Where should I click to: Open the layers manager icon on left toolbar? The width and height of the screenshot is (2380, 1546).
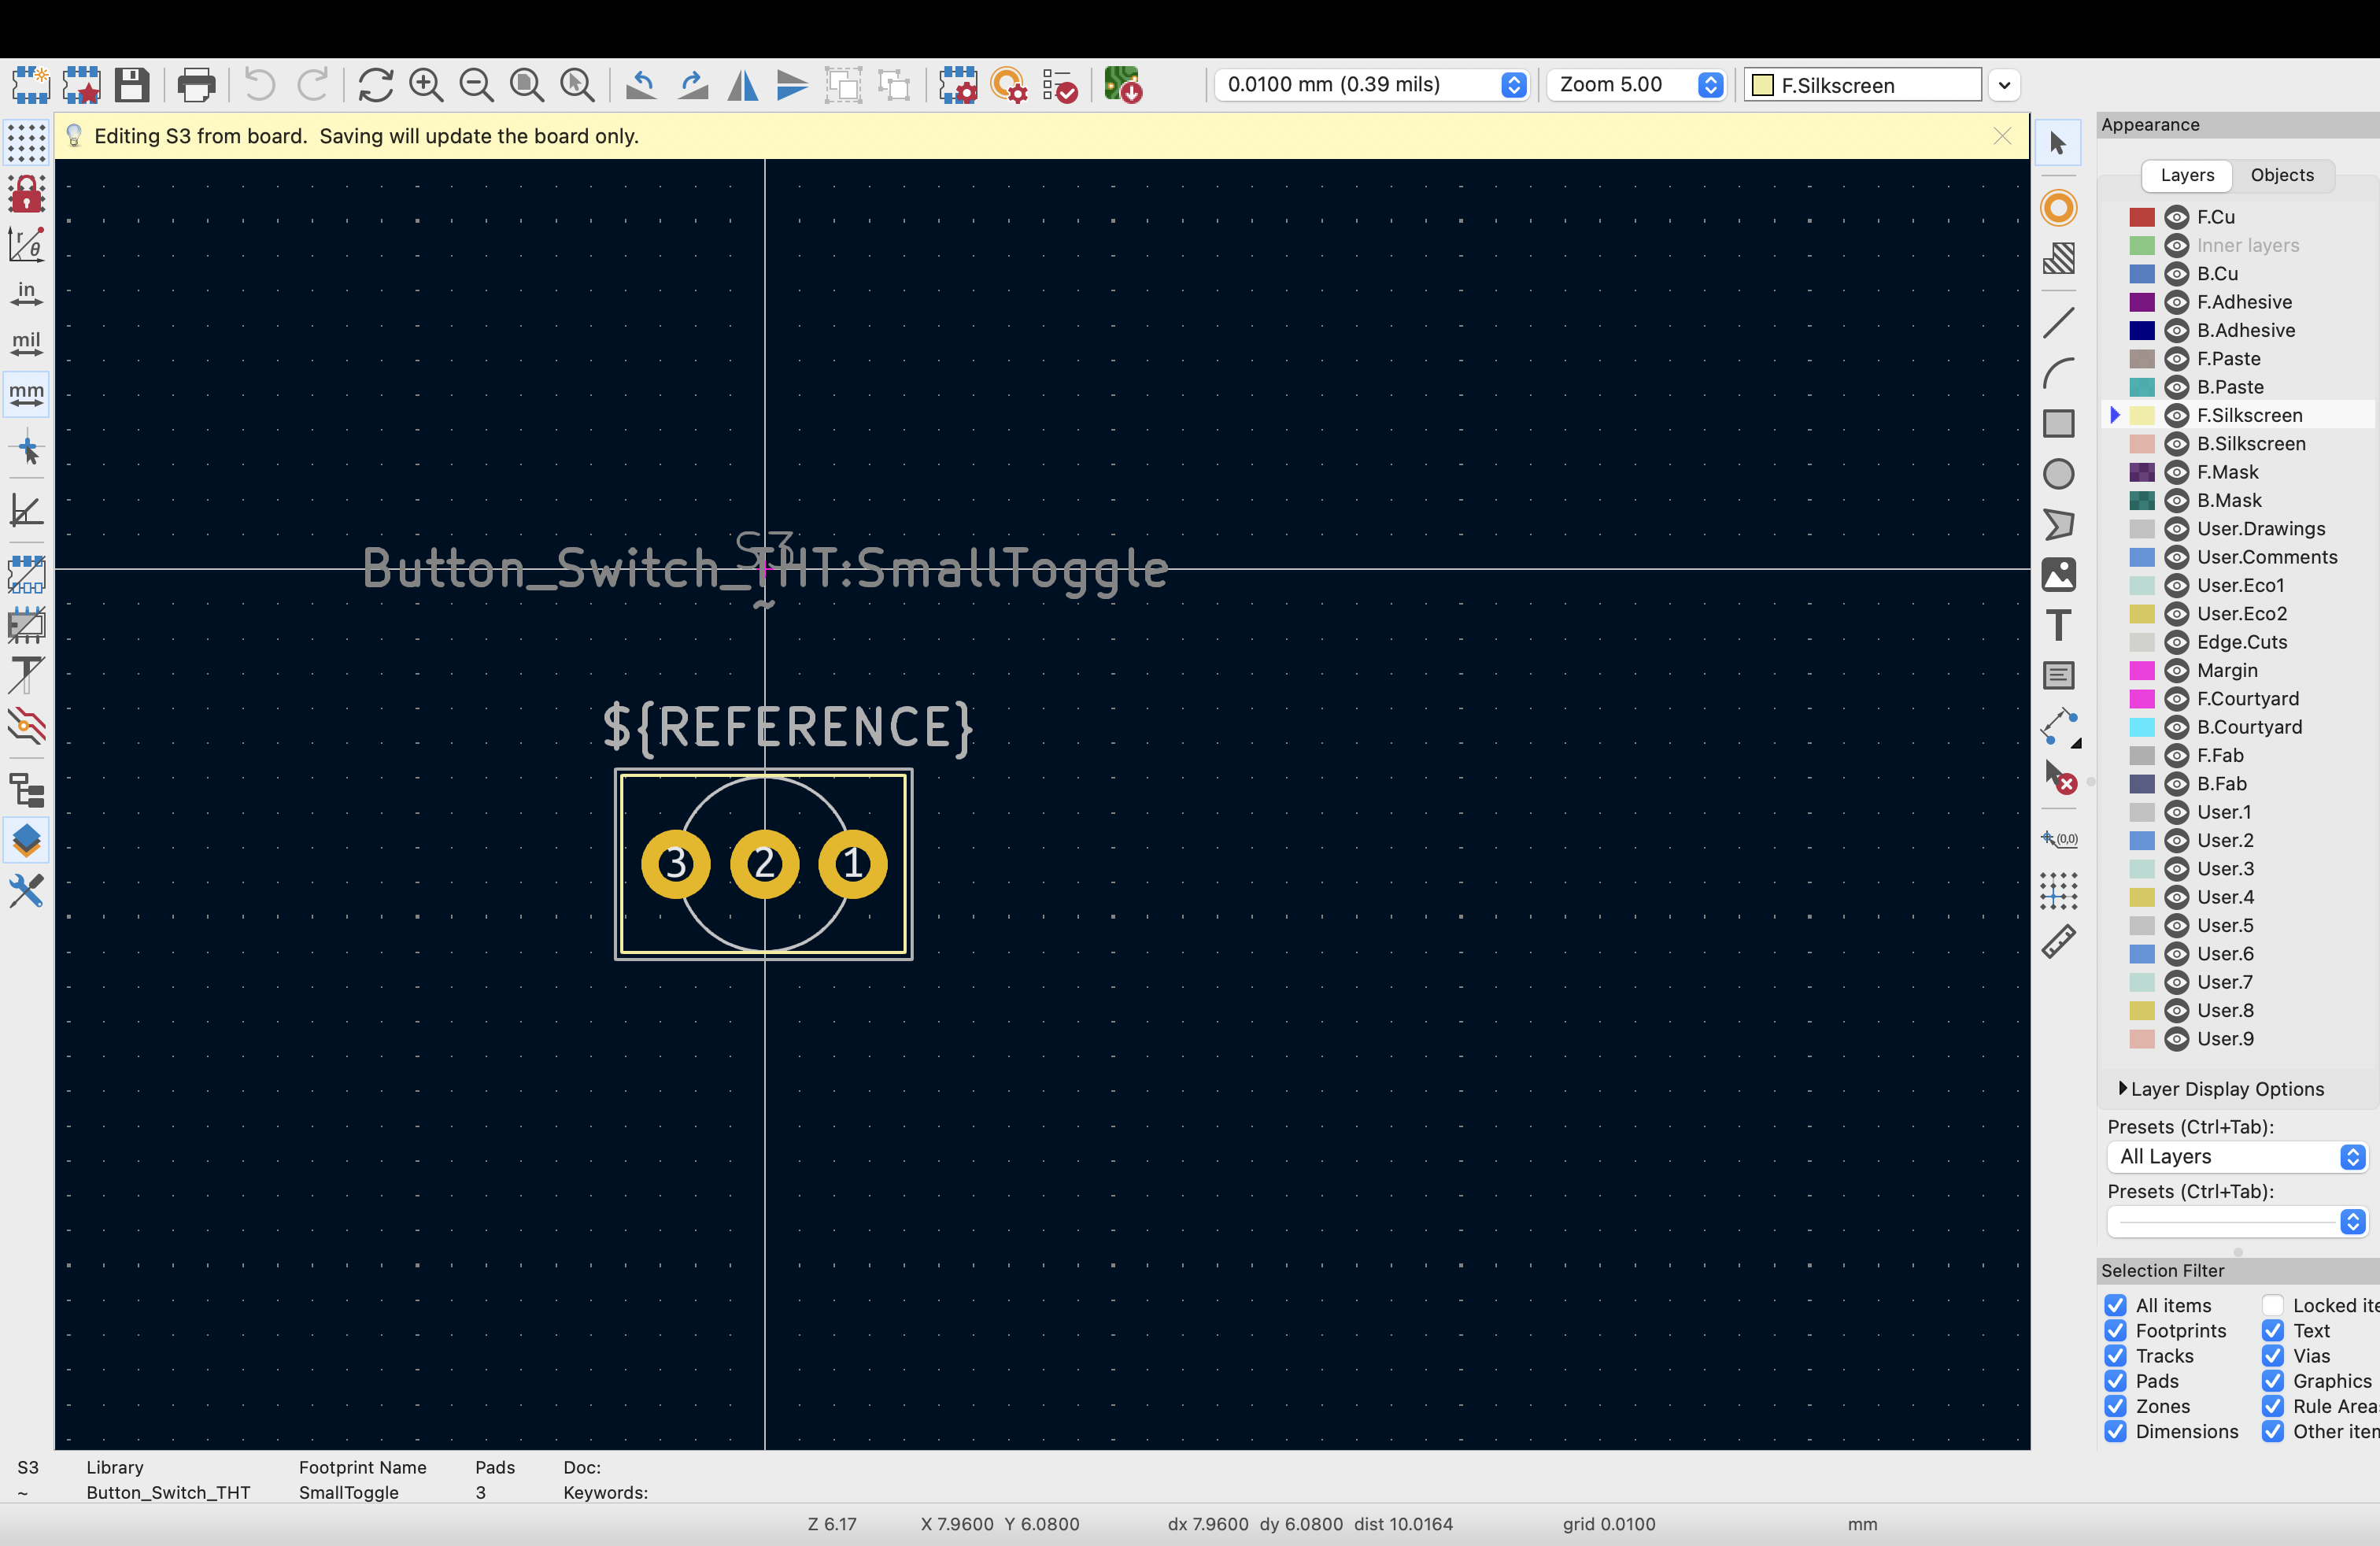26,840
